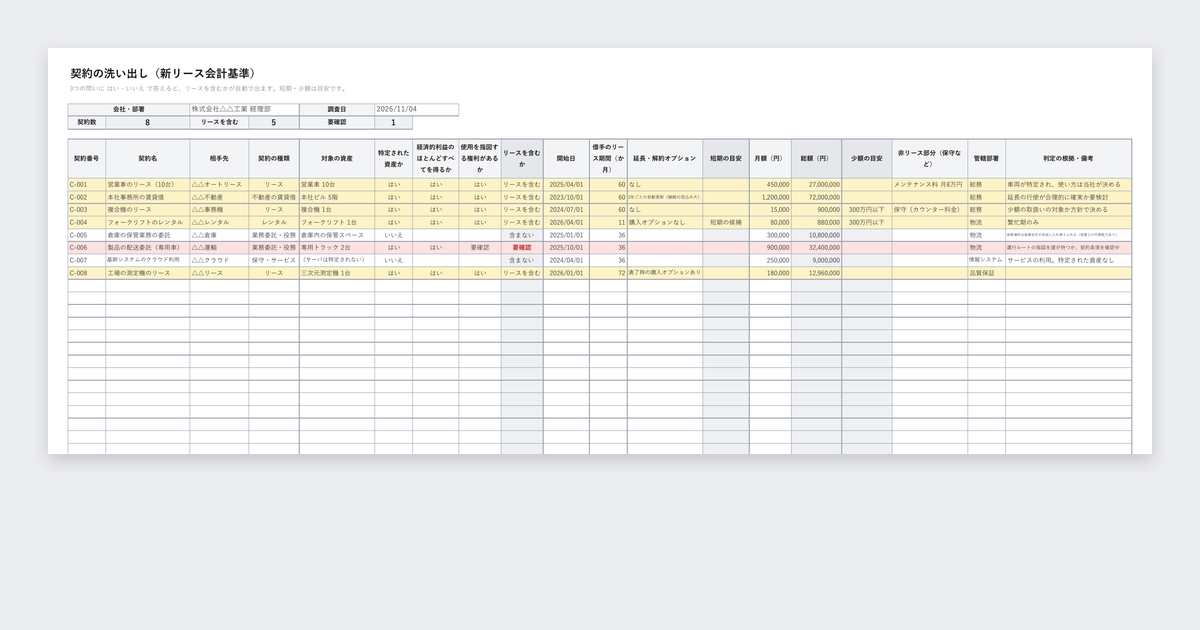Image resolution: width=1200 pixels, height=630 pixels.
Task: Select the survey date cell '2026/11/04'
Action: [x=417, y=109]
